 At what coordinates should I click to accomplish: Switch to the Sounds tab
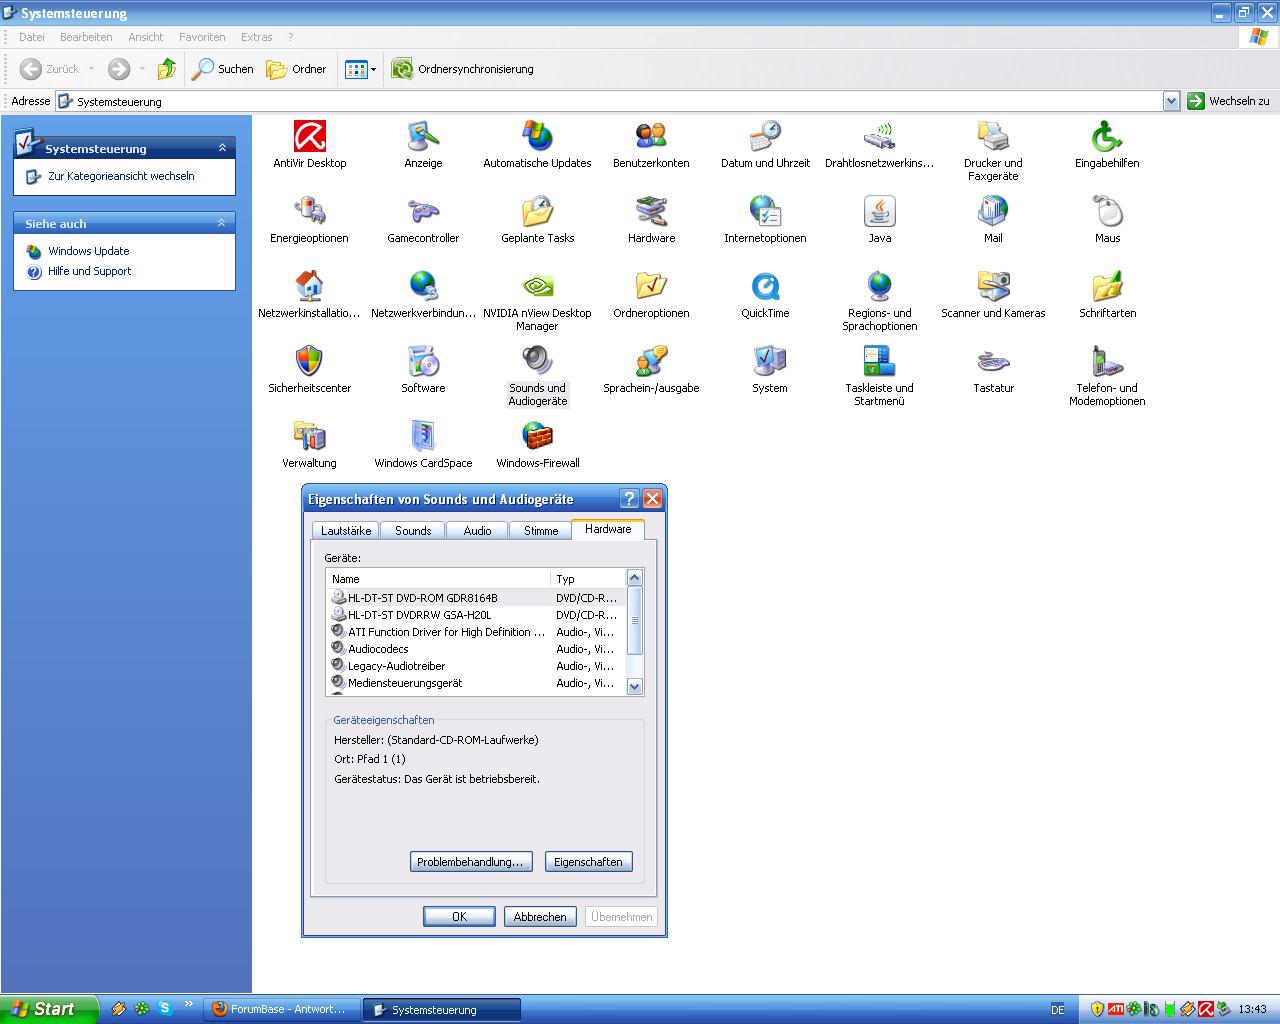coord(413,531)
